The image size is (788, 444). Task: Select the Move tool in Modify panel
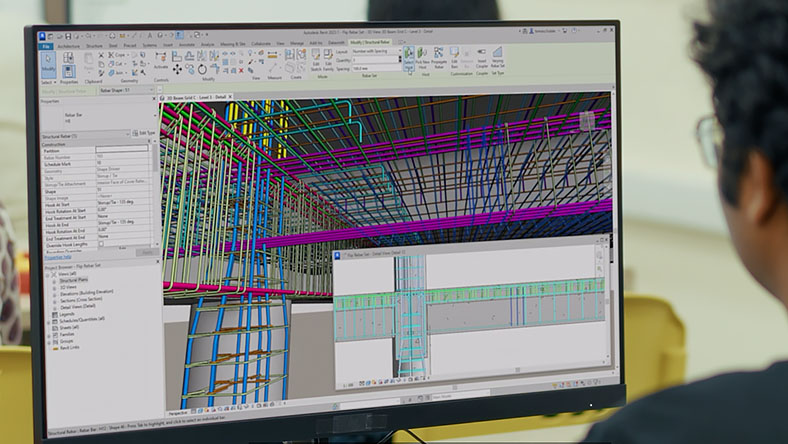[177, 69]
